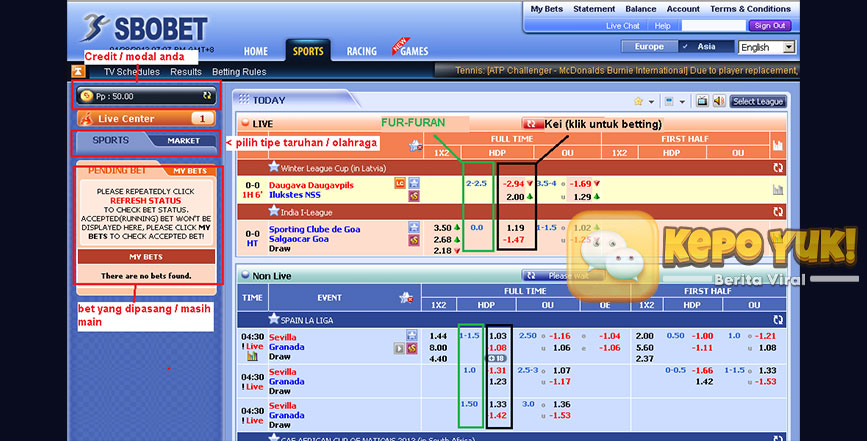Select the MARKET side panel tab
This screenshot has height=441, width=867.
184,141
